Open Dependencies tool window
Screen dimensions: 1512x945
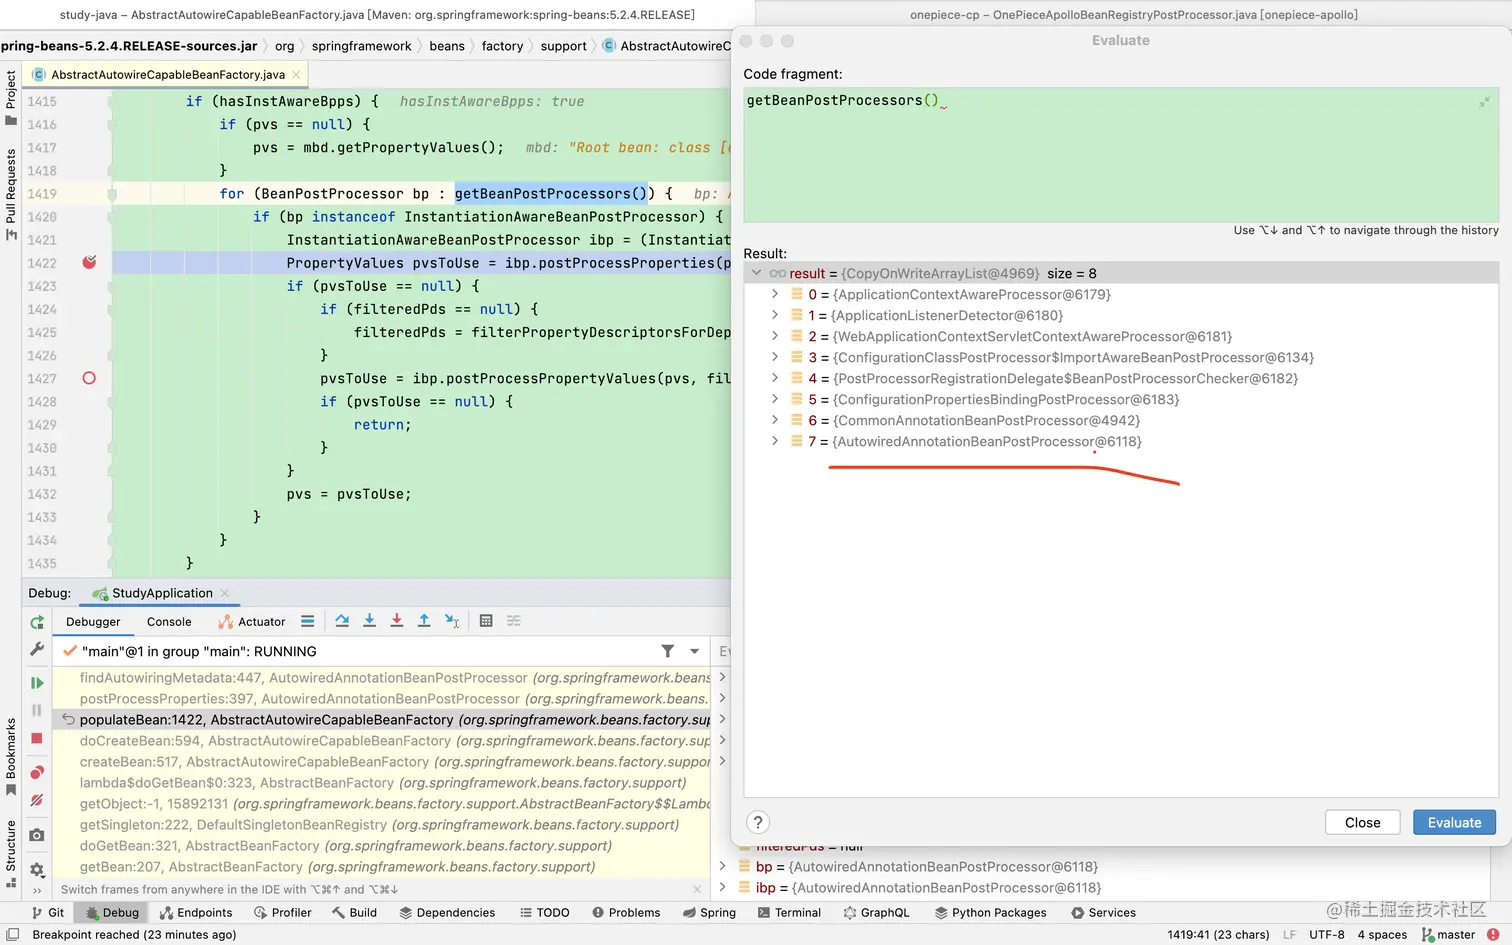click(x=447, y=912)
